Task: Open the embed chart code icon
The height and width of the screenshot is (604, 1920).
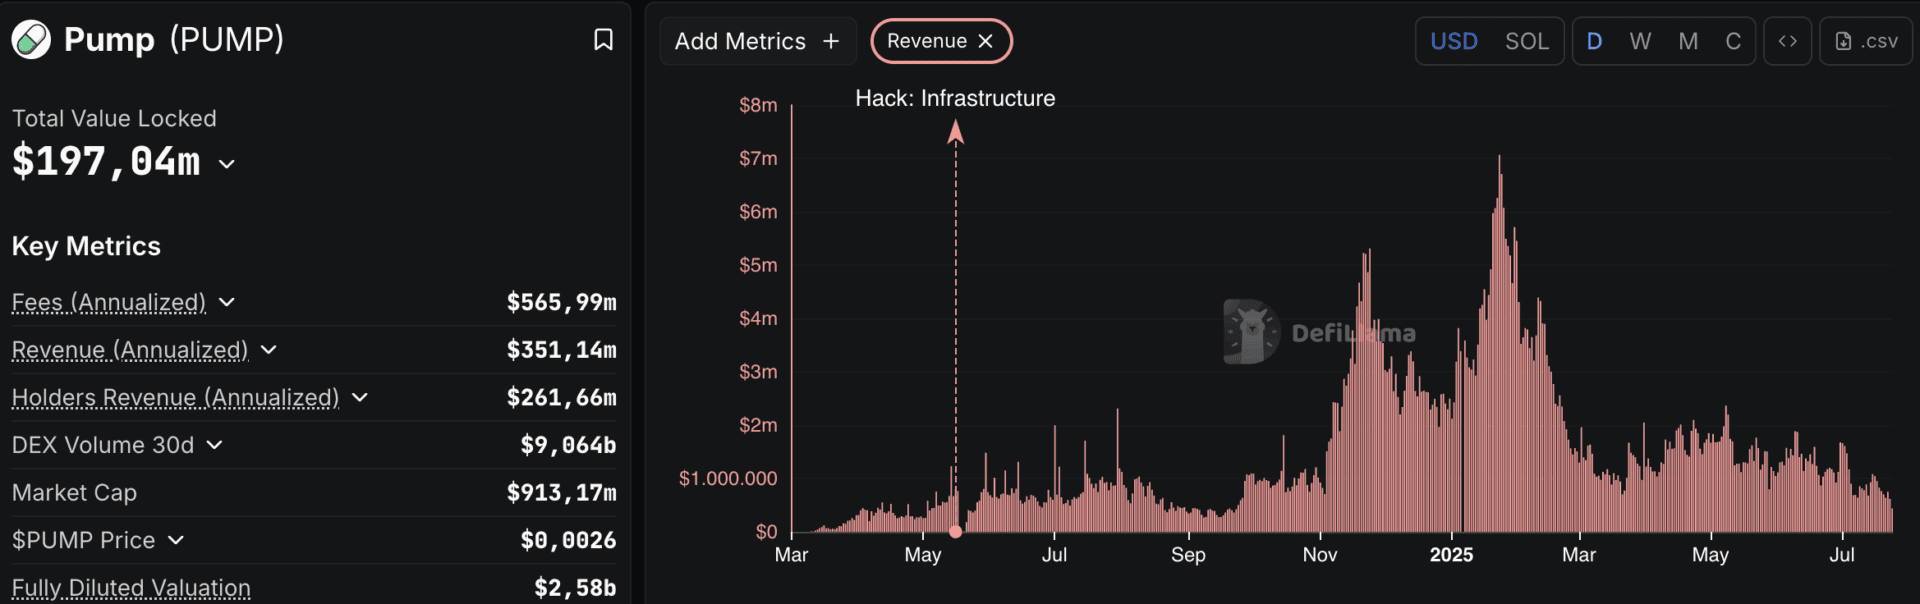Action: pos(1787,41)
